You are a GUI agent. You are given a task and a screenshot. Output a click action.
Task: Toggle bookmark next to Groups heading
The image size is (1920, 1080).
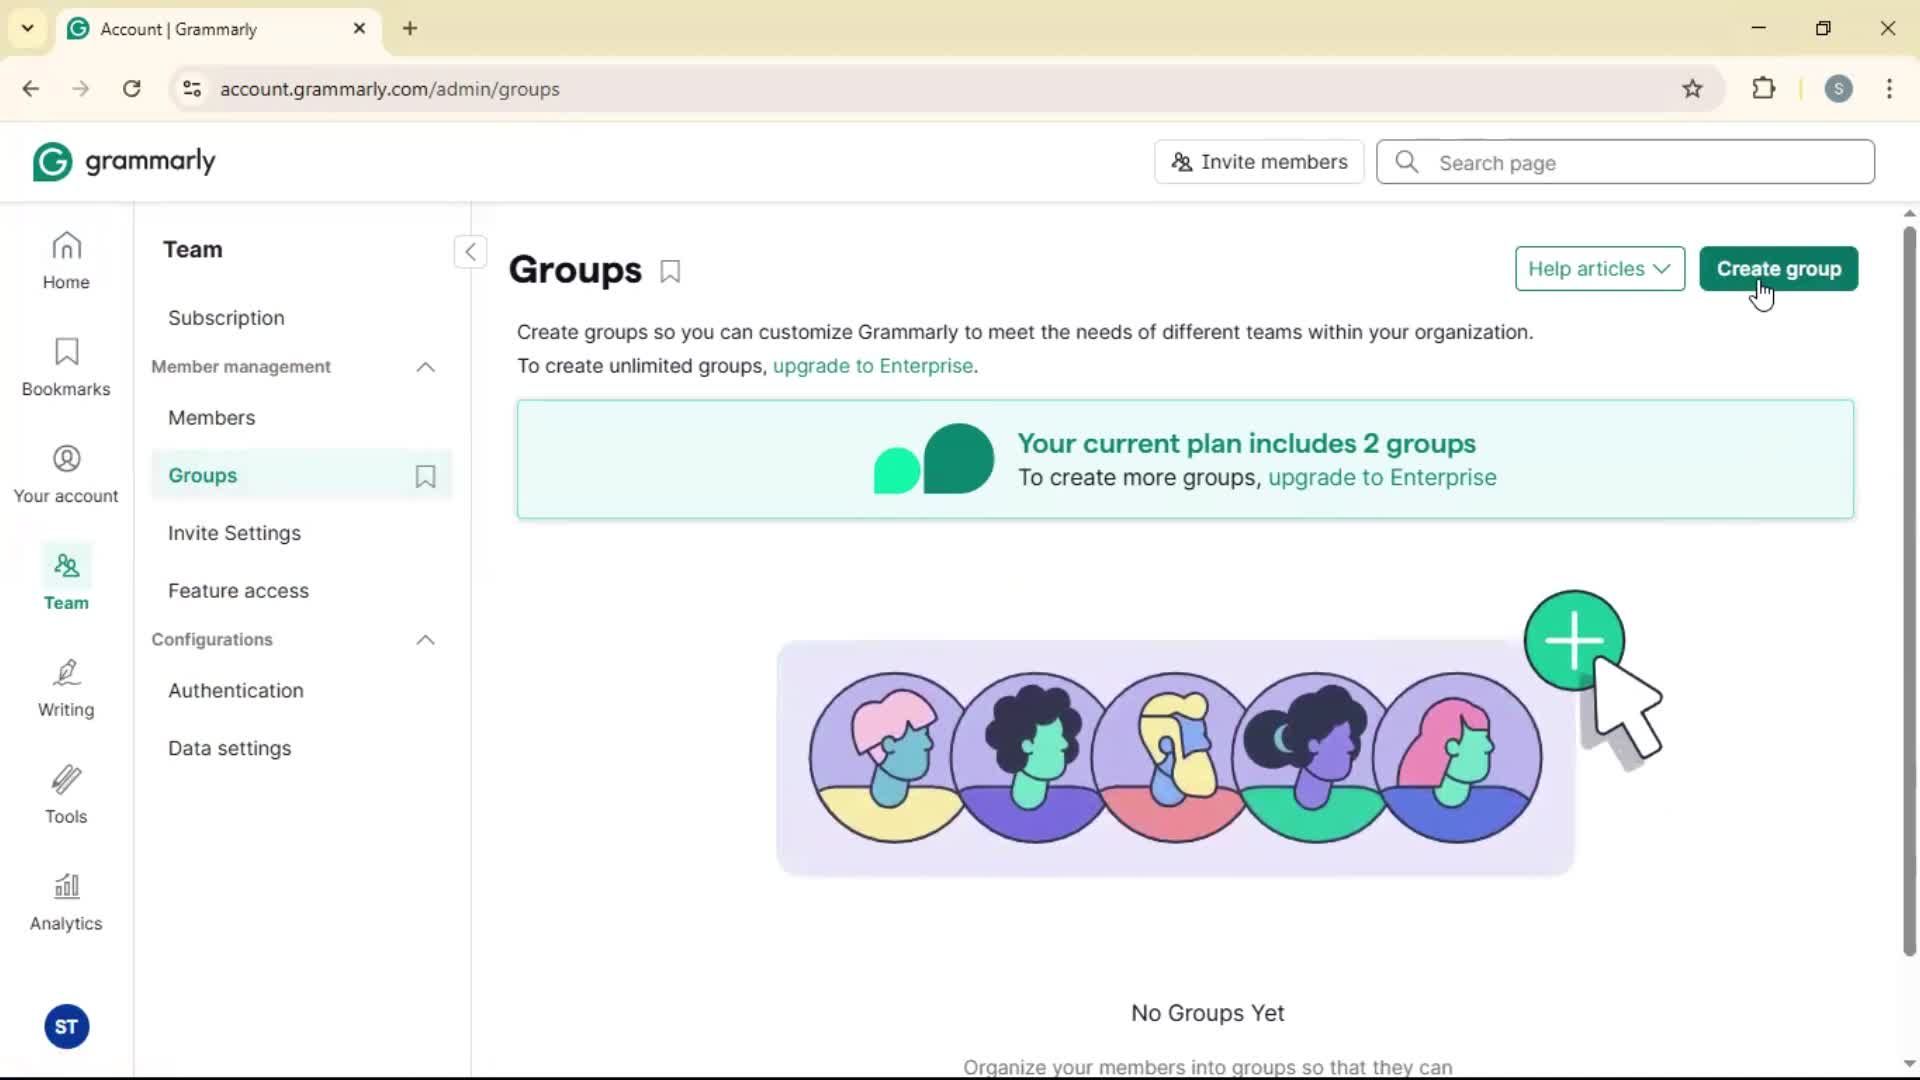coord(670,271)
